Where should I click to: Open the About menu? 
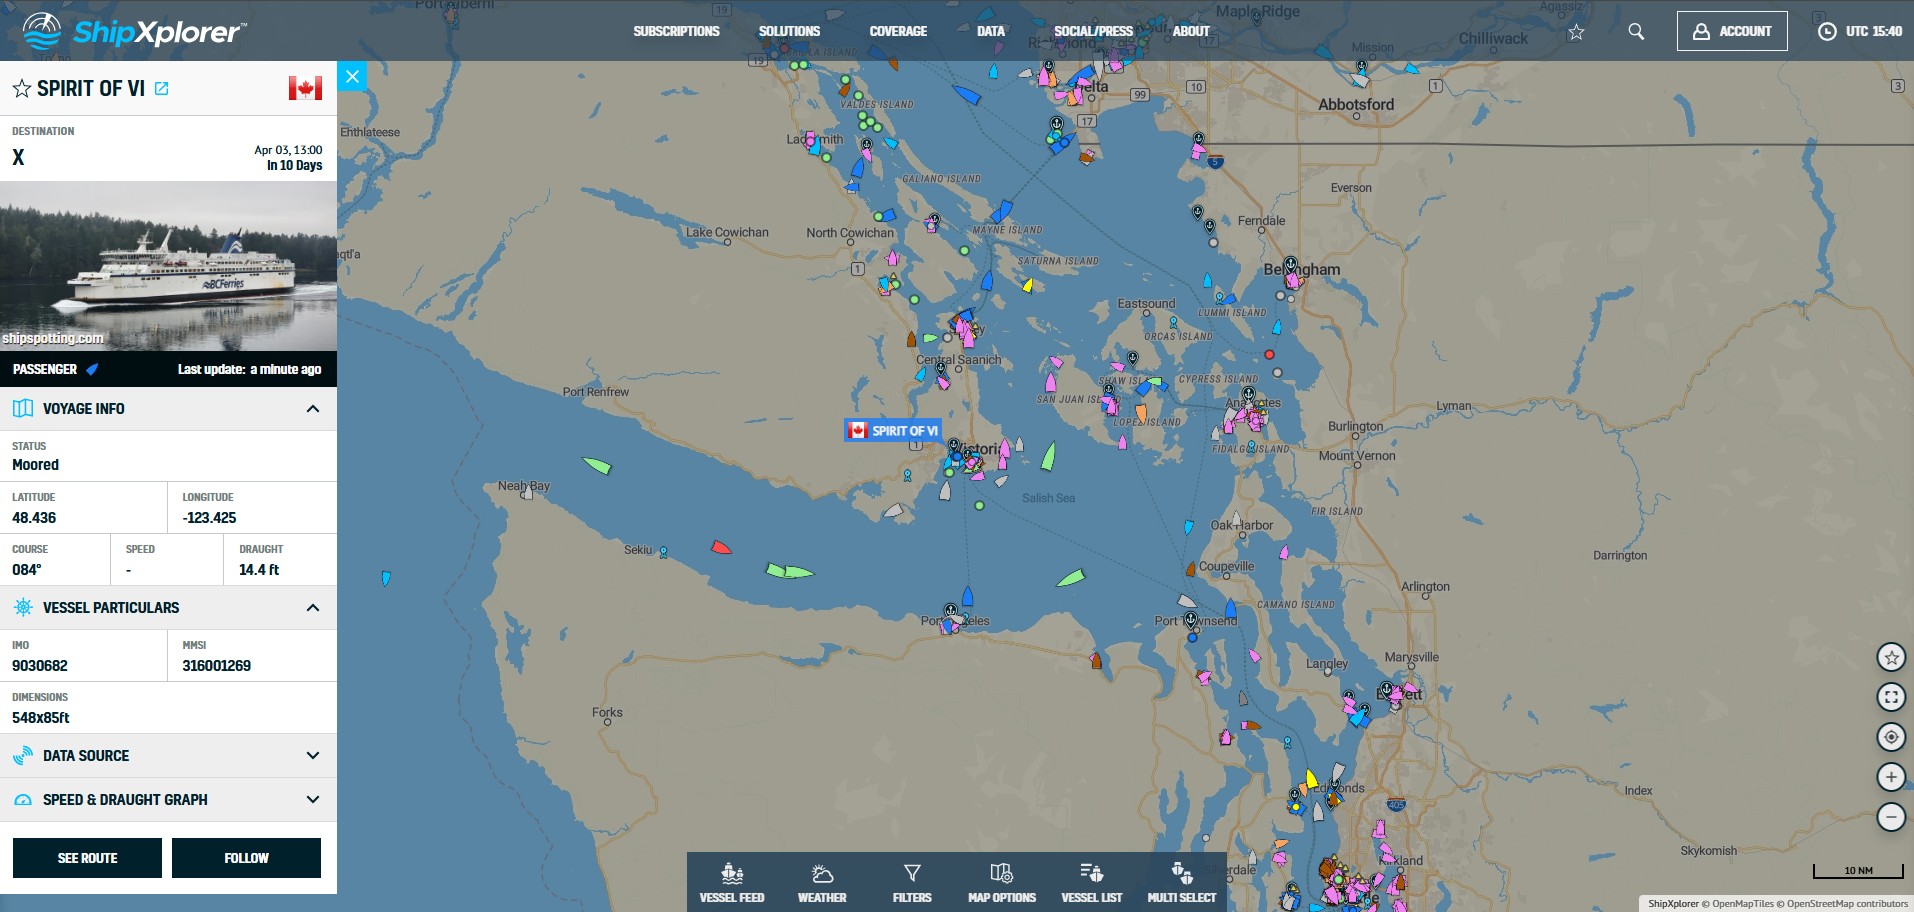pos(1191,31)
